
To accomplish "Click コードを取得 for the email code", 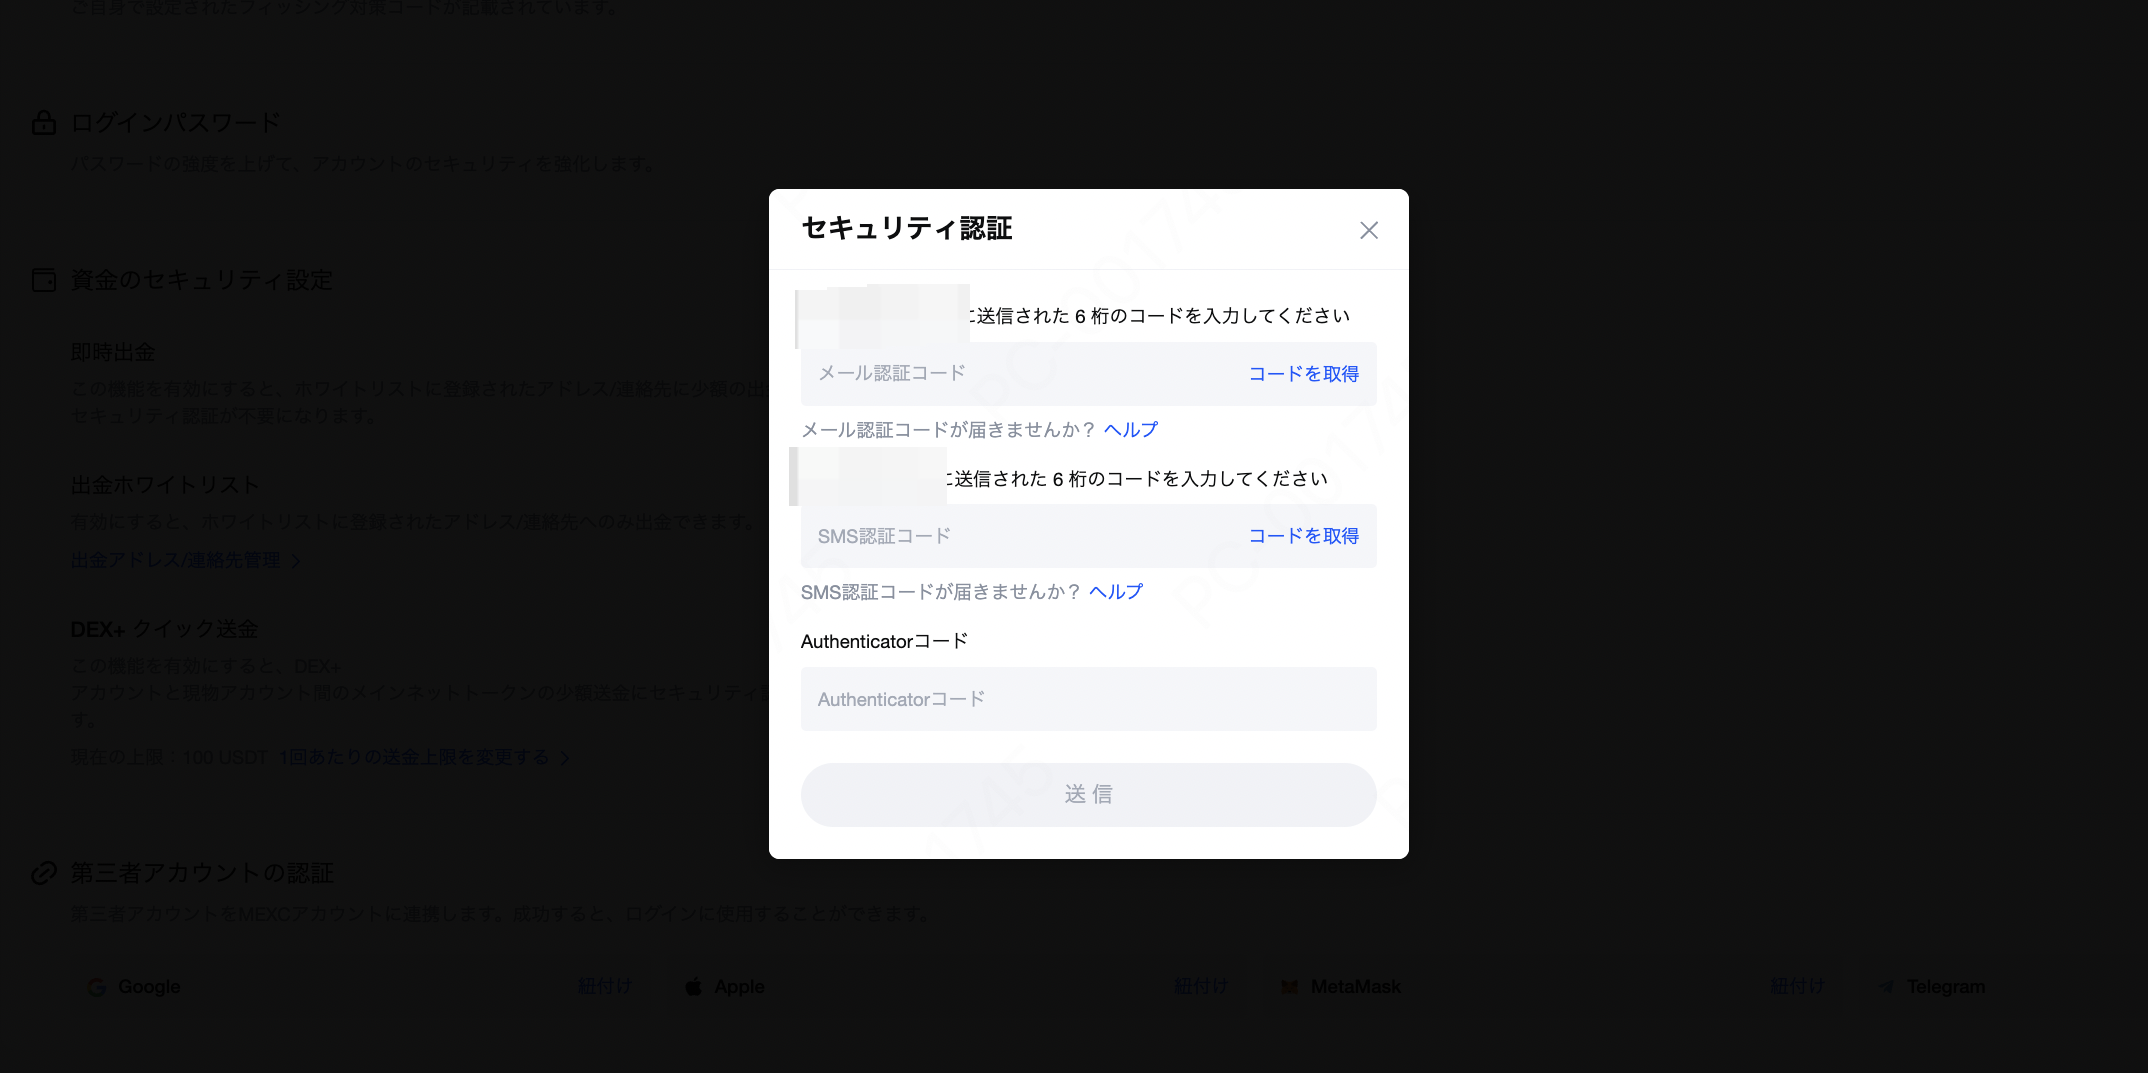I will (x=1303, y=374).
